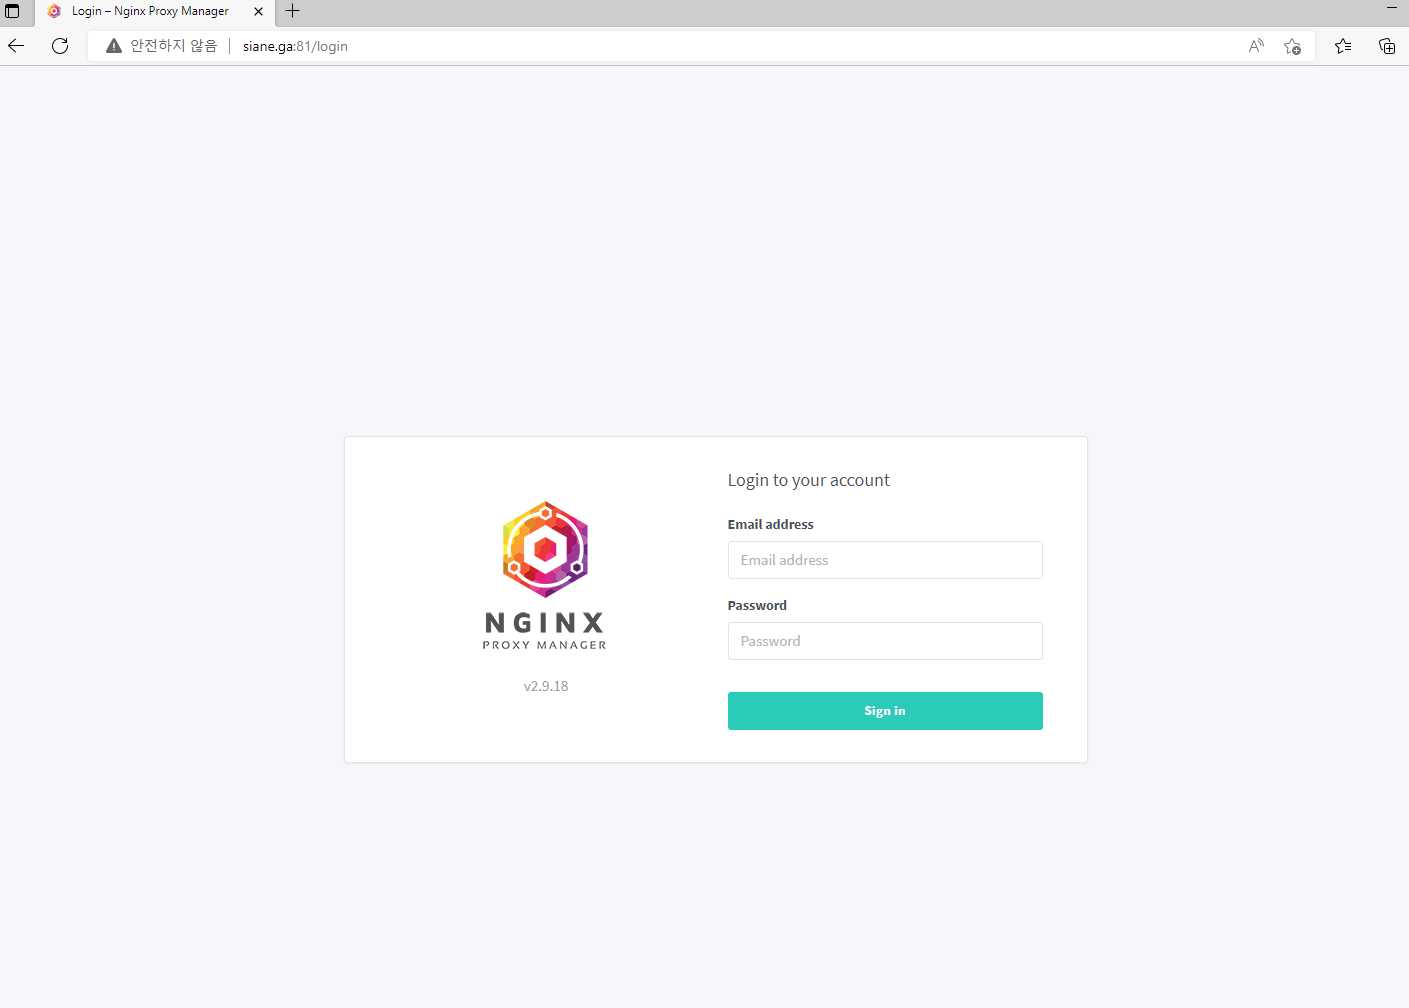1409x1008 pixels.
Task: Click the 'Email address' label
Action: (770, 524)
